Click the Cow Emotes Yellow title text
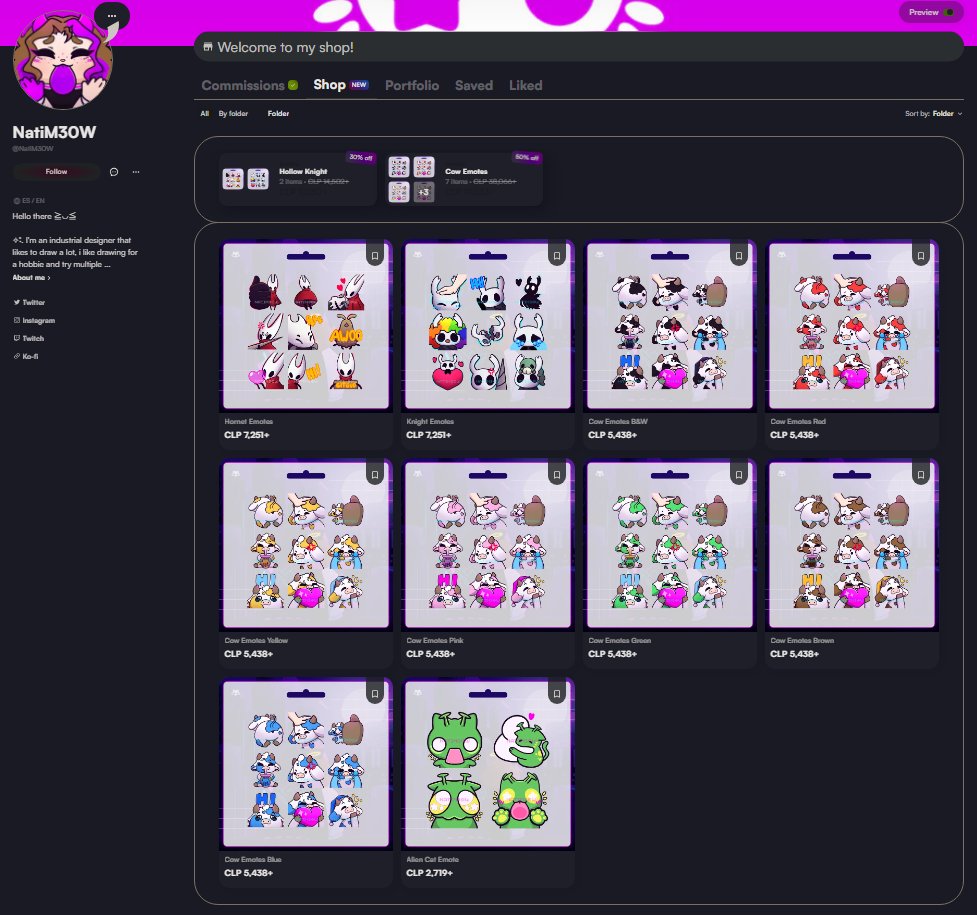The height and width of the screenshot is (915, 977). point(256,641)
